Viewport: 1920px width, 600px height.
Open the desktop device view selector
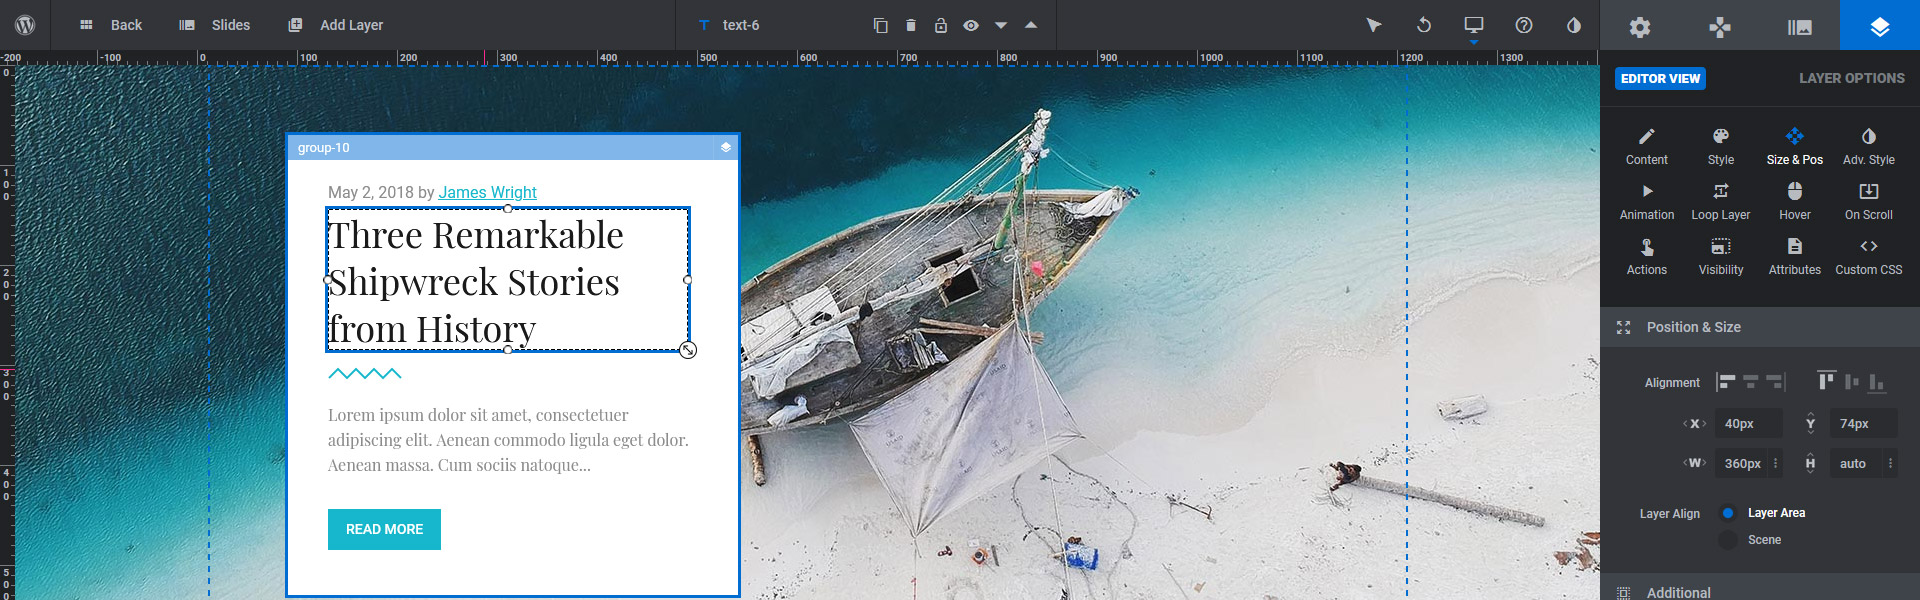coord(1474,25)
